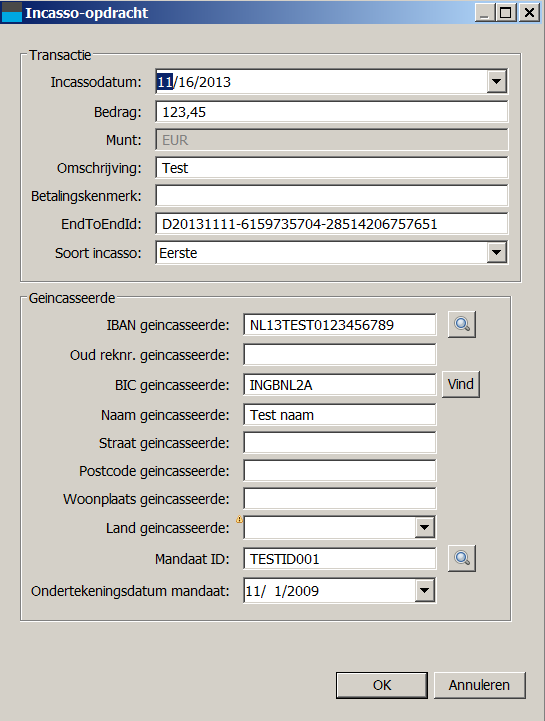Focus the Straat geincasseerde field
The image size is (545, 721).
pyautogui.click(x=339, y=443)
